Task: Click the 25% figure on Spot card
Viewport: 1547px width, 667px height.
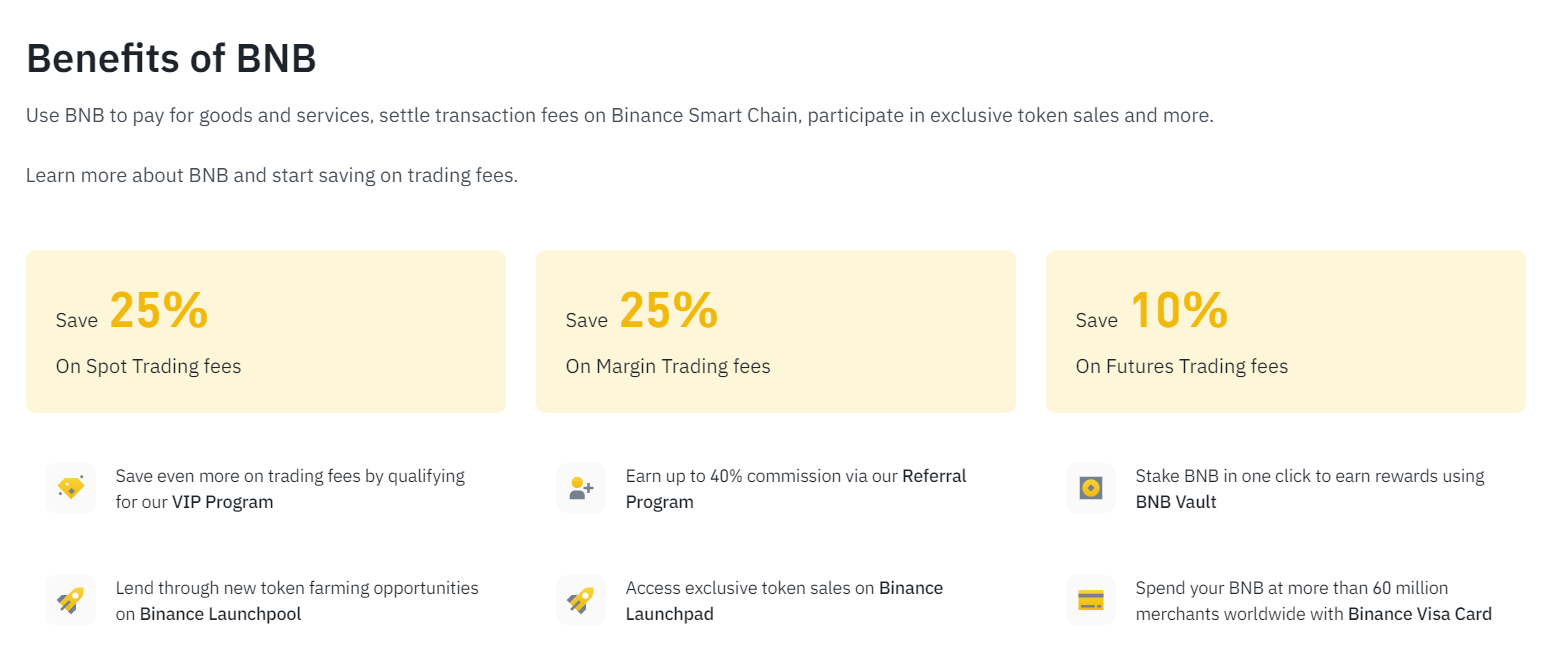Action: click(159, 310)
